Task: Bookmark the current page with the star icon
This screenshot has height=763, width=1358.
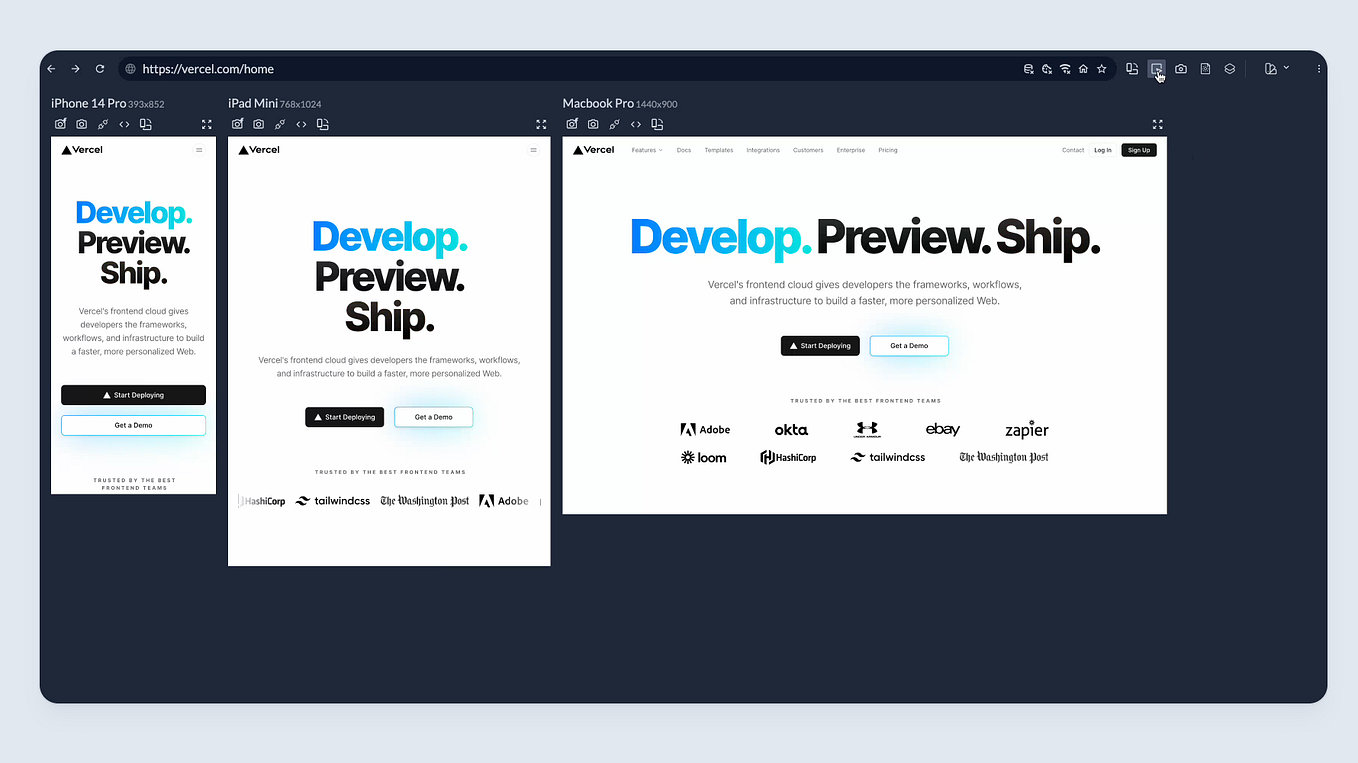Action: [x=1101, y=68]
